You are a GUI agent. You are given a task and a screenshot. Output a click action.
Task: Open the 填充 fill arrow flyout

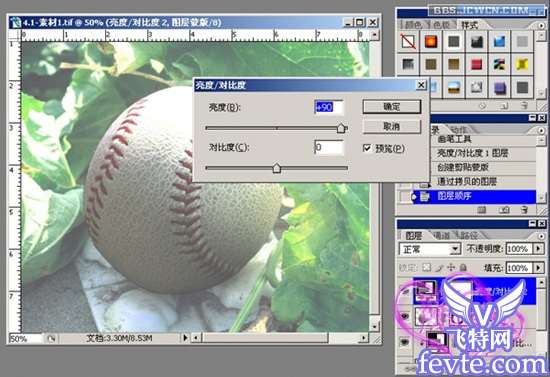point(538,268)
